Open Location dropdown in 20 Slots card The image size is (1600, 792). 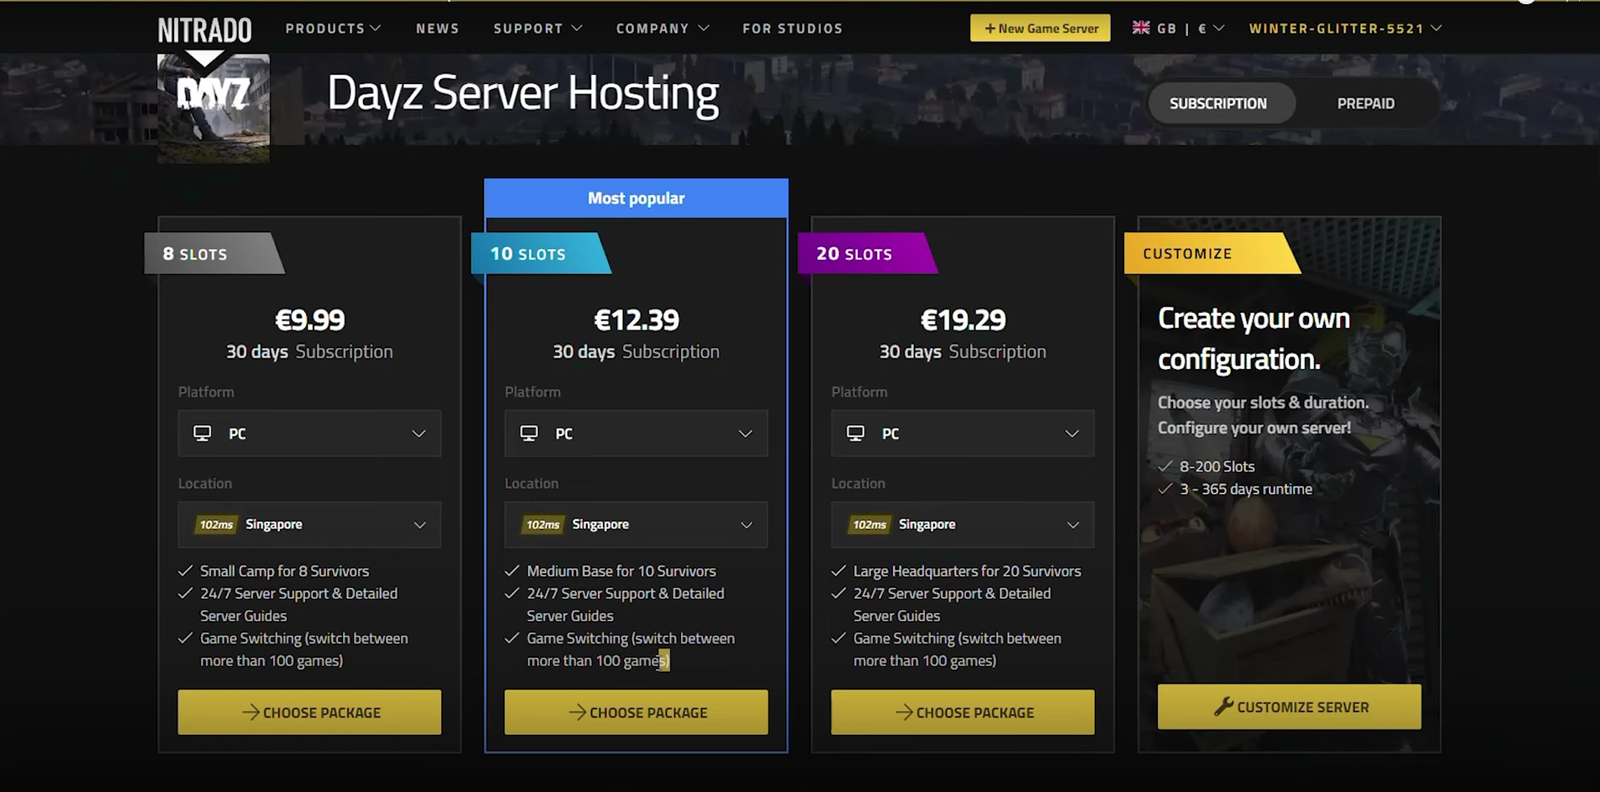[963, 524]
